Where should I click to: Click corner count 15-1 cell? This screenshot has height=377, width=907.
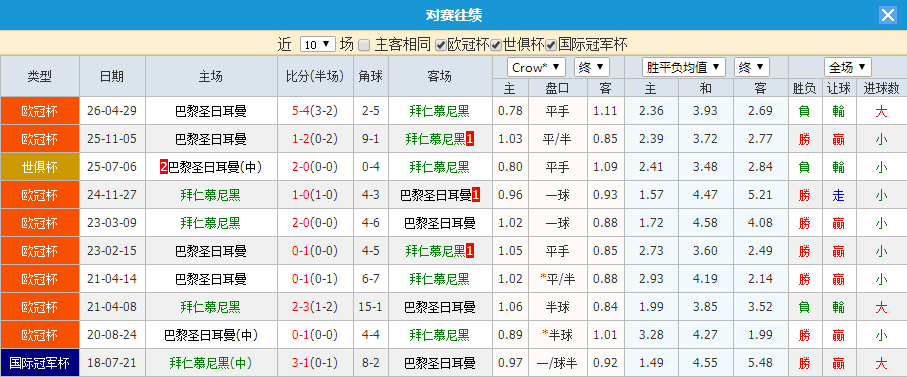pos(370,307)
